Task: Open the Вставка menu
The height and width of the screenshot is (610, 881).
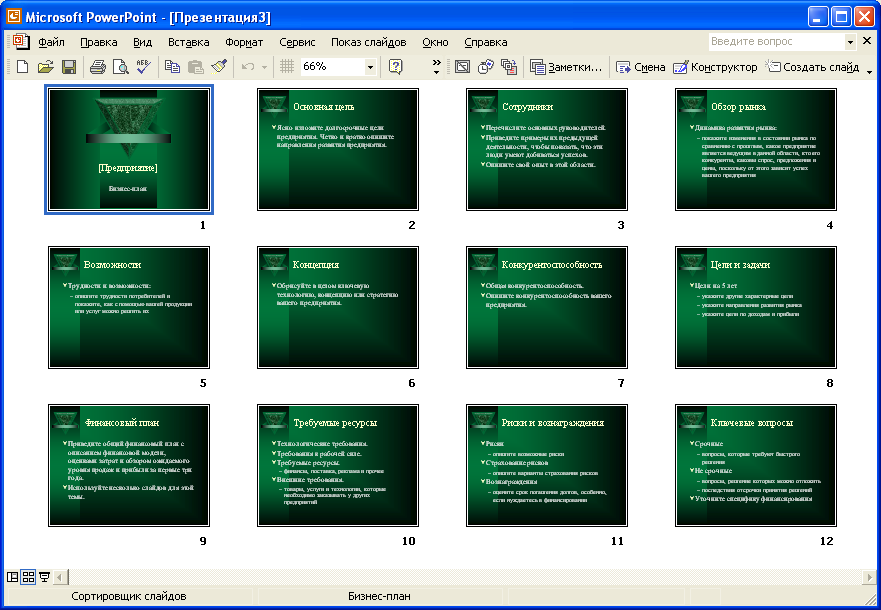Action: 188,42
